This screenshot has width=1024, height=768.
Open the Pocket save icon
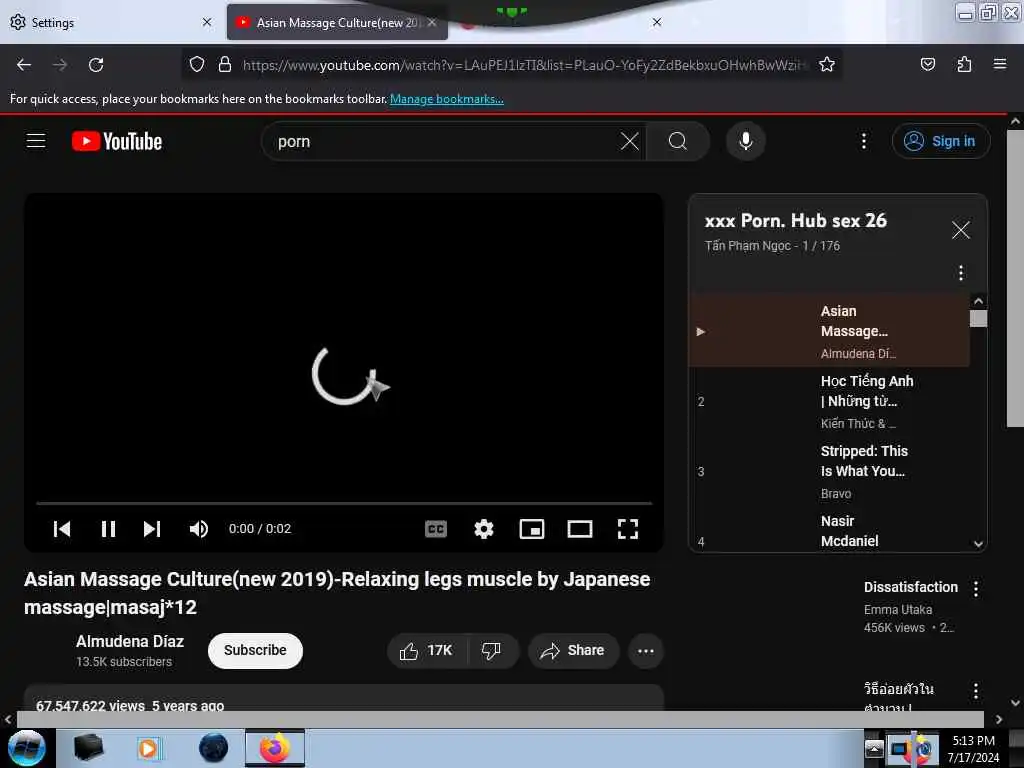coord(927,64)
